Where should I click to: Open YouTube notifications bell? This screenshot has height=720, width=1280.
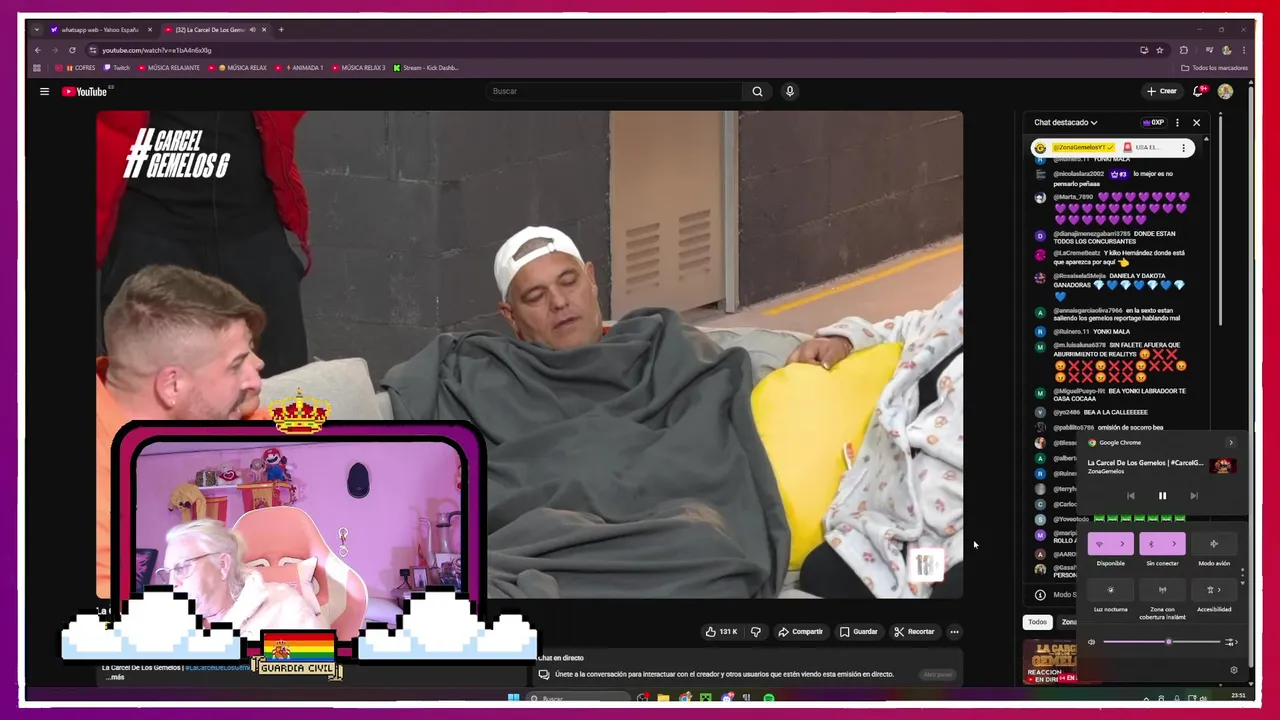coord(1198,91)
